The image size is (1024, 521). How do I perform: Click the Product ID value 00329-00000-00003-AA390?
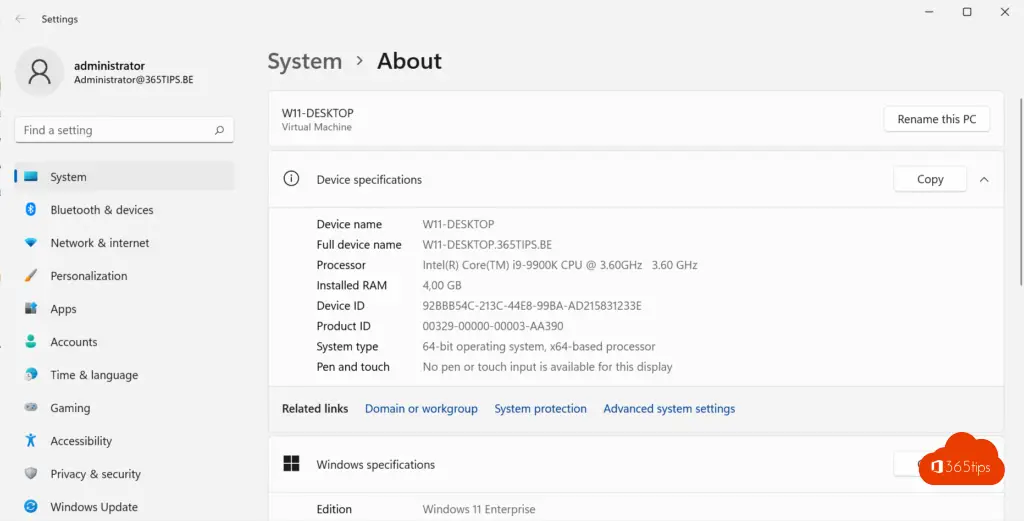(493, 326)
